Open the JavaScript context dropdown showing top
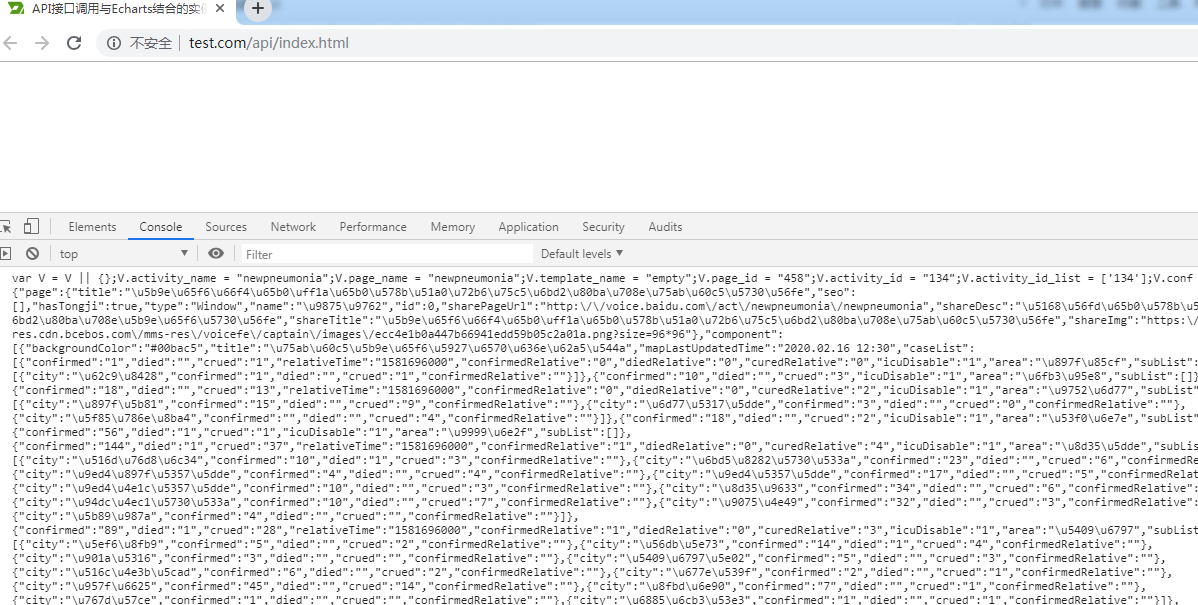 point(123,254)
